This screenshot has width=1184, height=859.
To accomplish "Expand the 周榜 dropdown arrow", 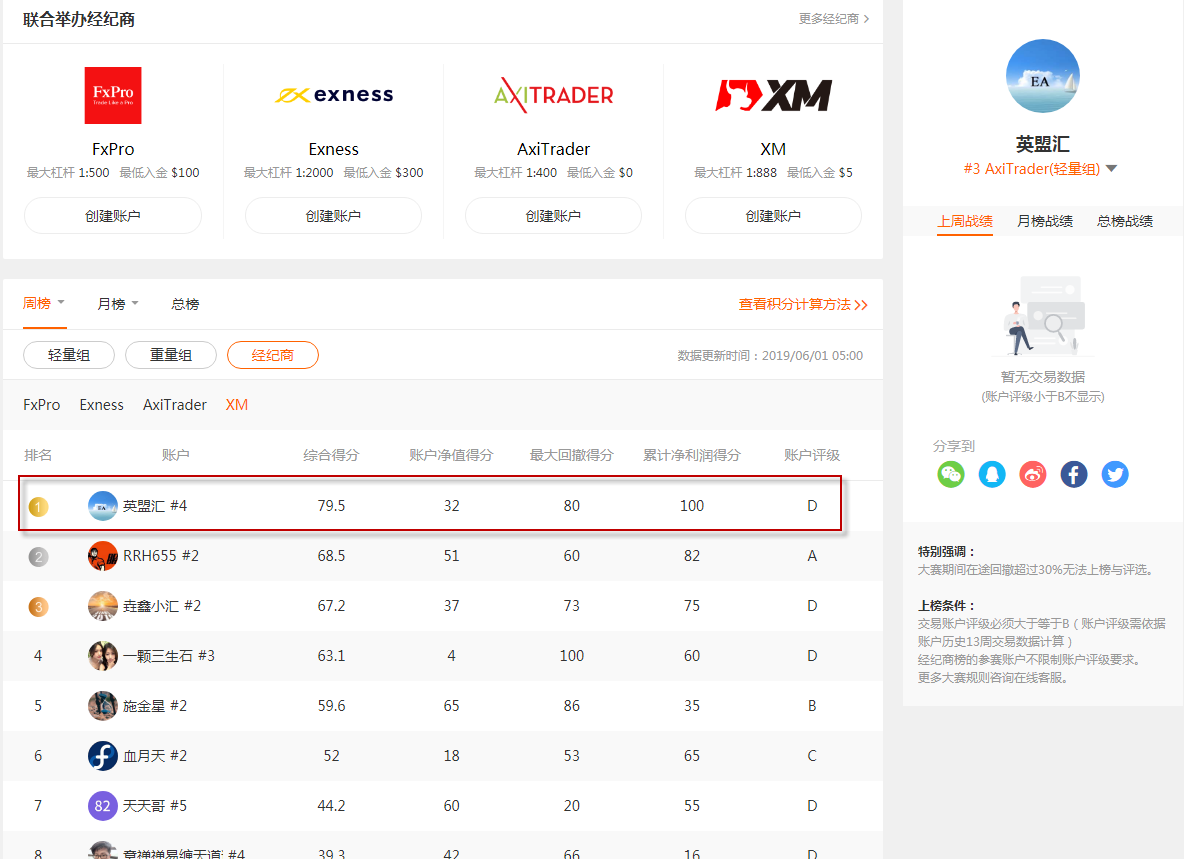I will 61,303.
